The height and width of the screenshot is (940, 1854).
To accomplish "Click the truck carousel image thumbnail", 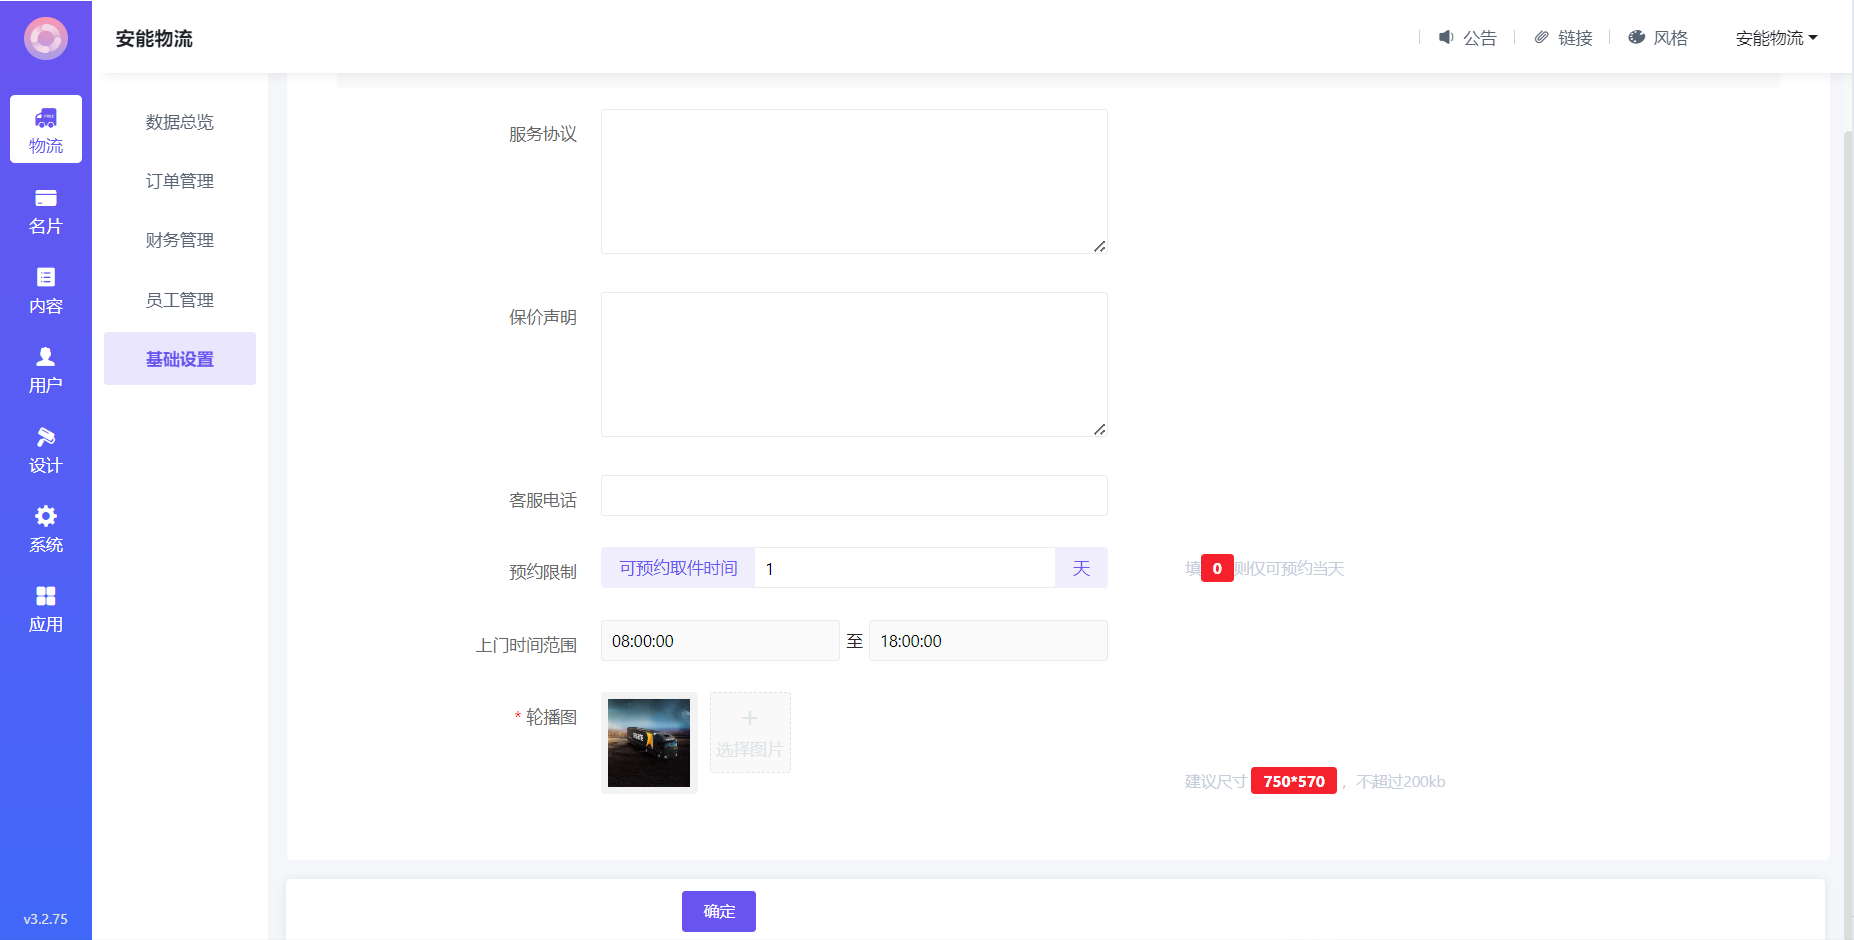I will tap(649, 742).
